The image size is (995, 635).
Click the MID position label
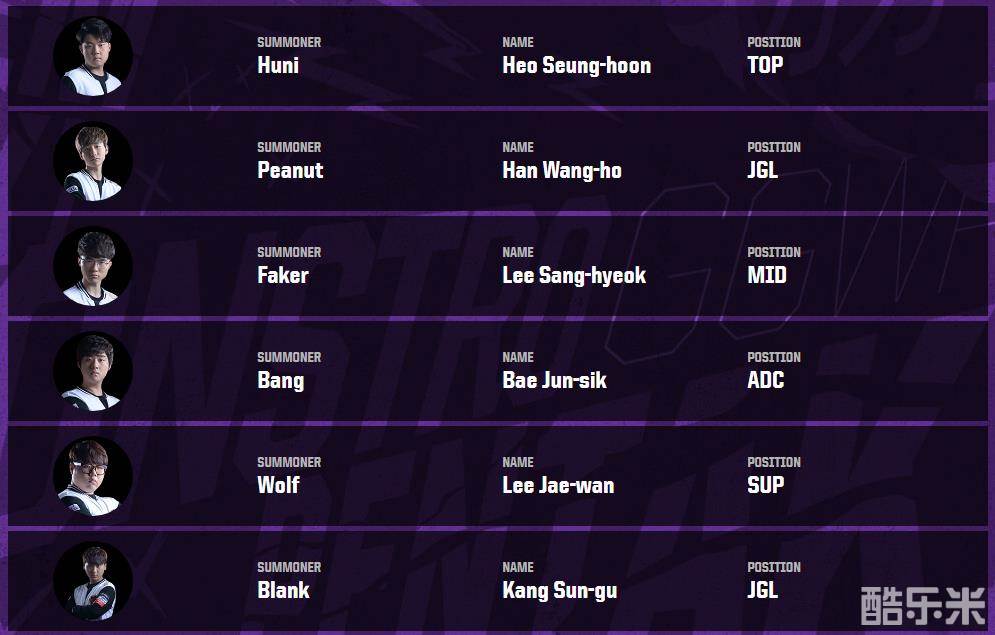[x=767, y=276]
